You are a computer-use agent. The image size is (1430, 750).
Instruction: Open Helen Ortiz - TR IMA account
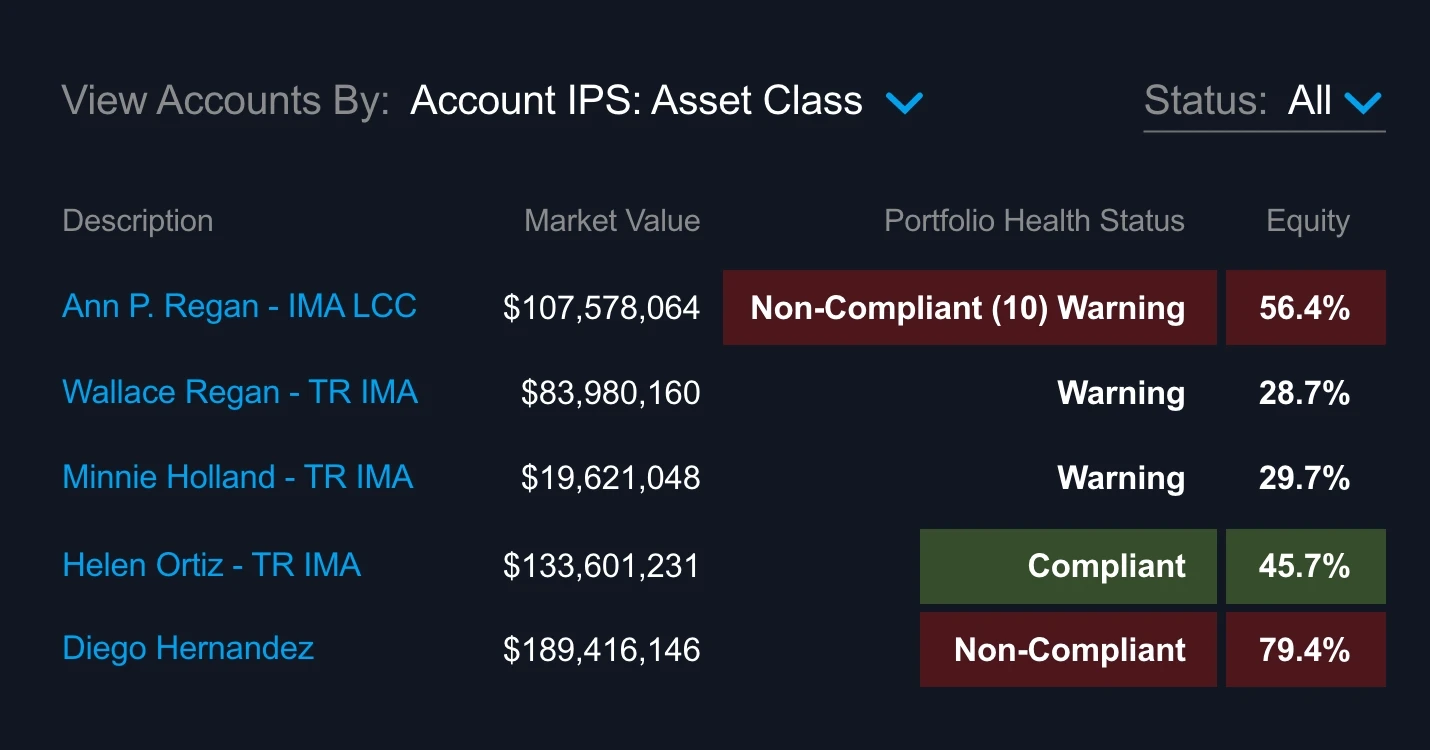click(x=212, y=565)
